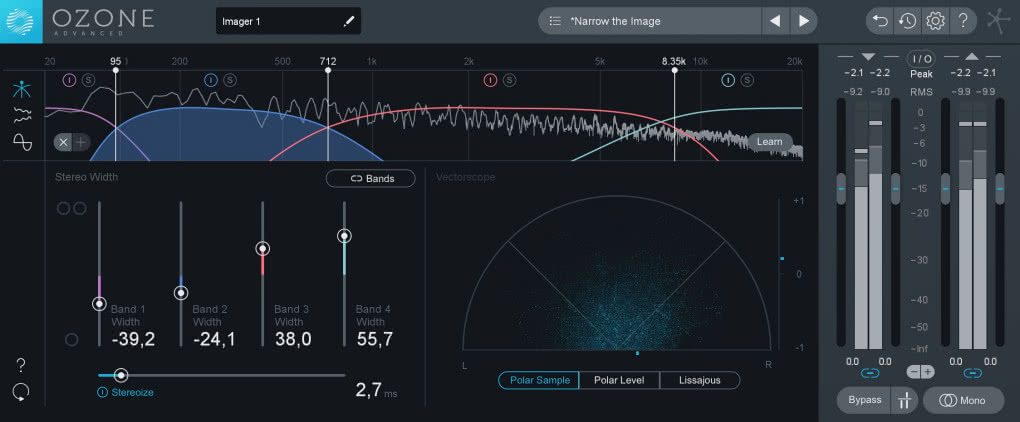1020x422 pixels.
Task: Open settings gear icon
Action: tap(935, 21)
